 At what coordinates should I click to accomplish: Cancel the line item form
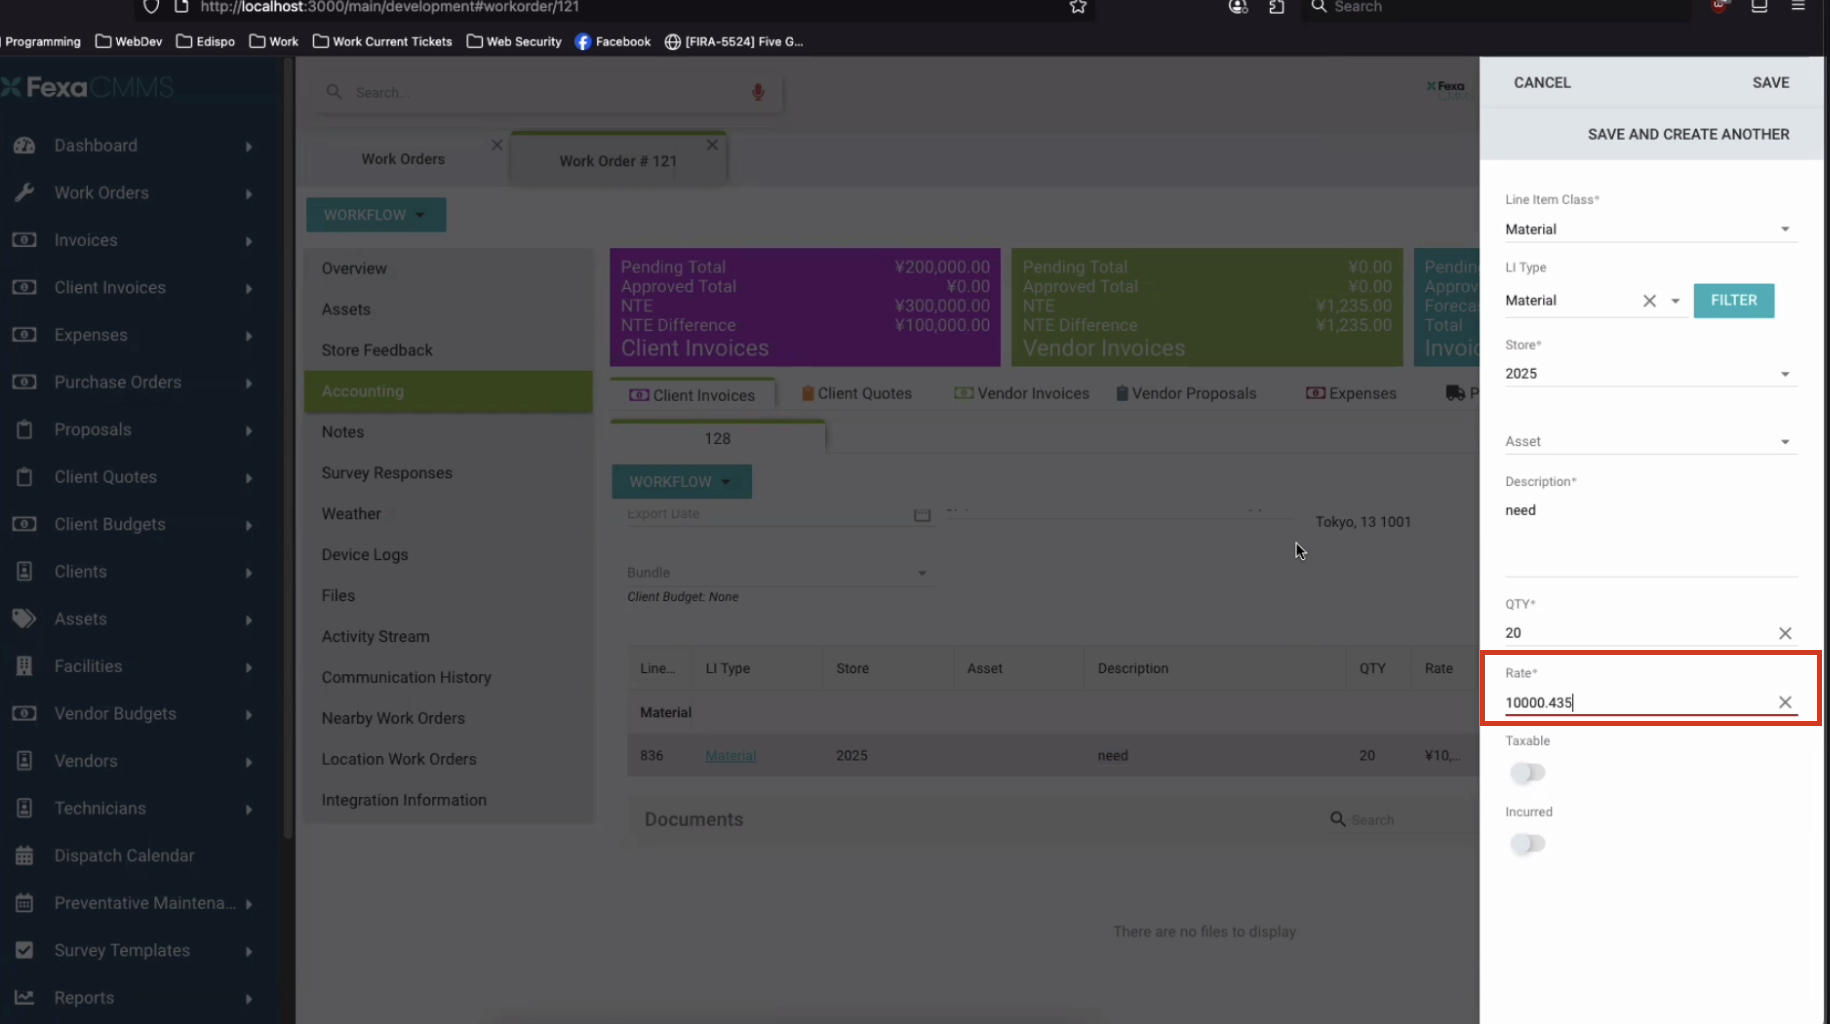click(x=1541, y=83)
